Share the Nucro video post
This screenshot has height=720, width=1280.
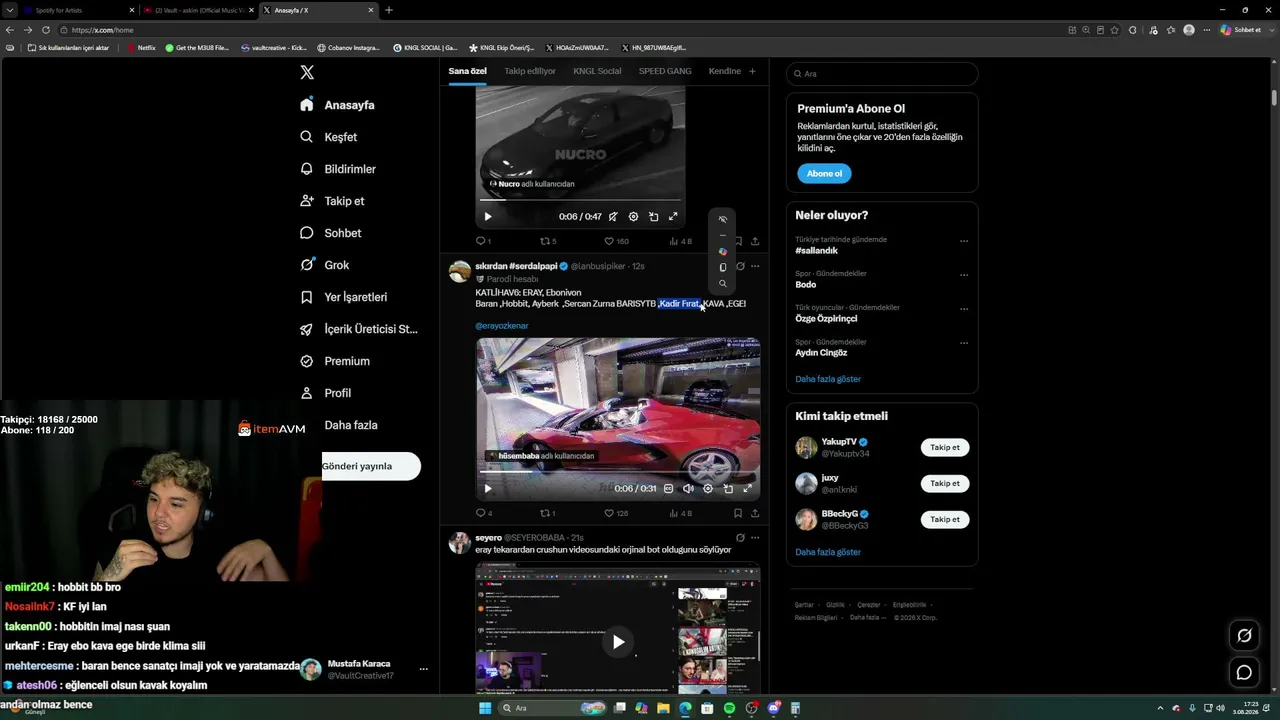[x=755, y=241]
